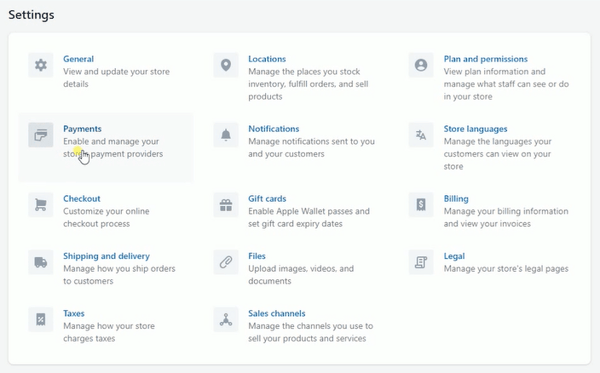
Task: Go to Checkout settings link
Action: pos(82,199)
